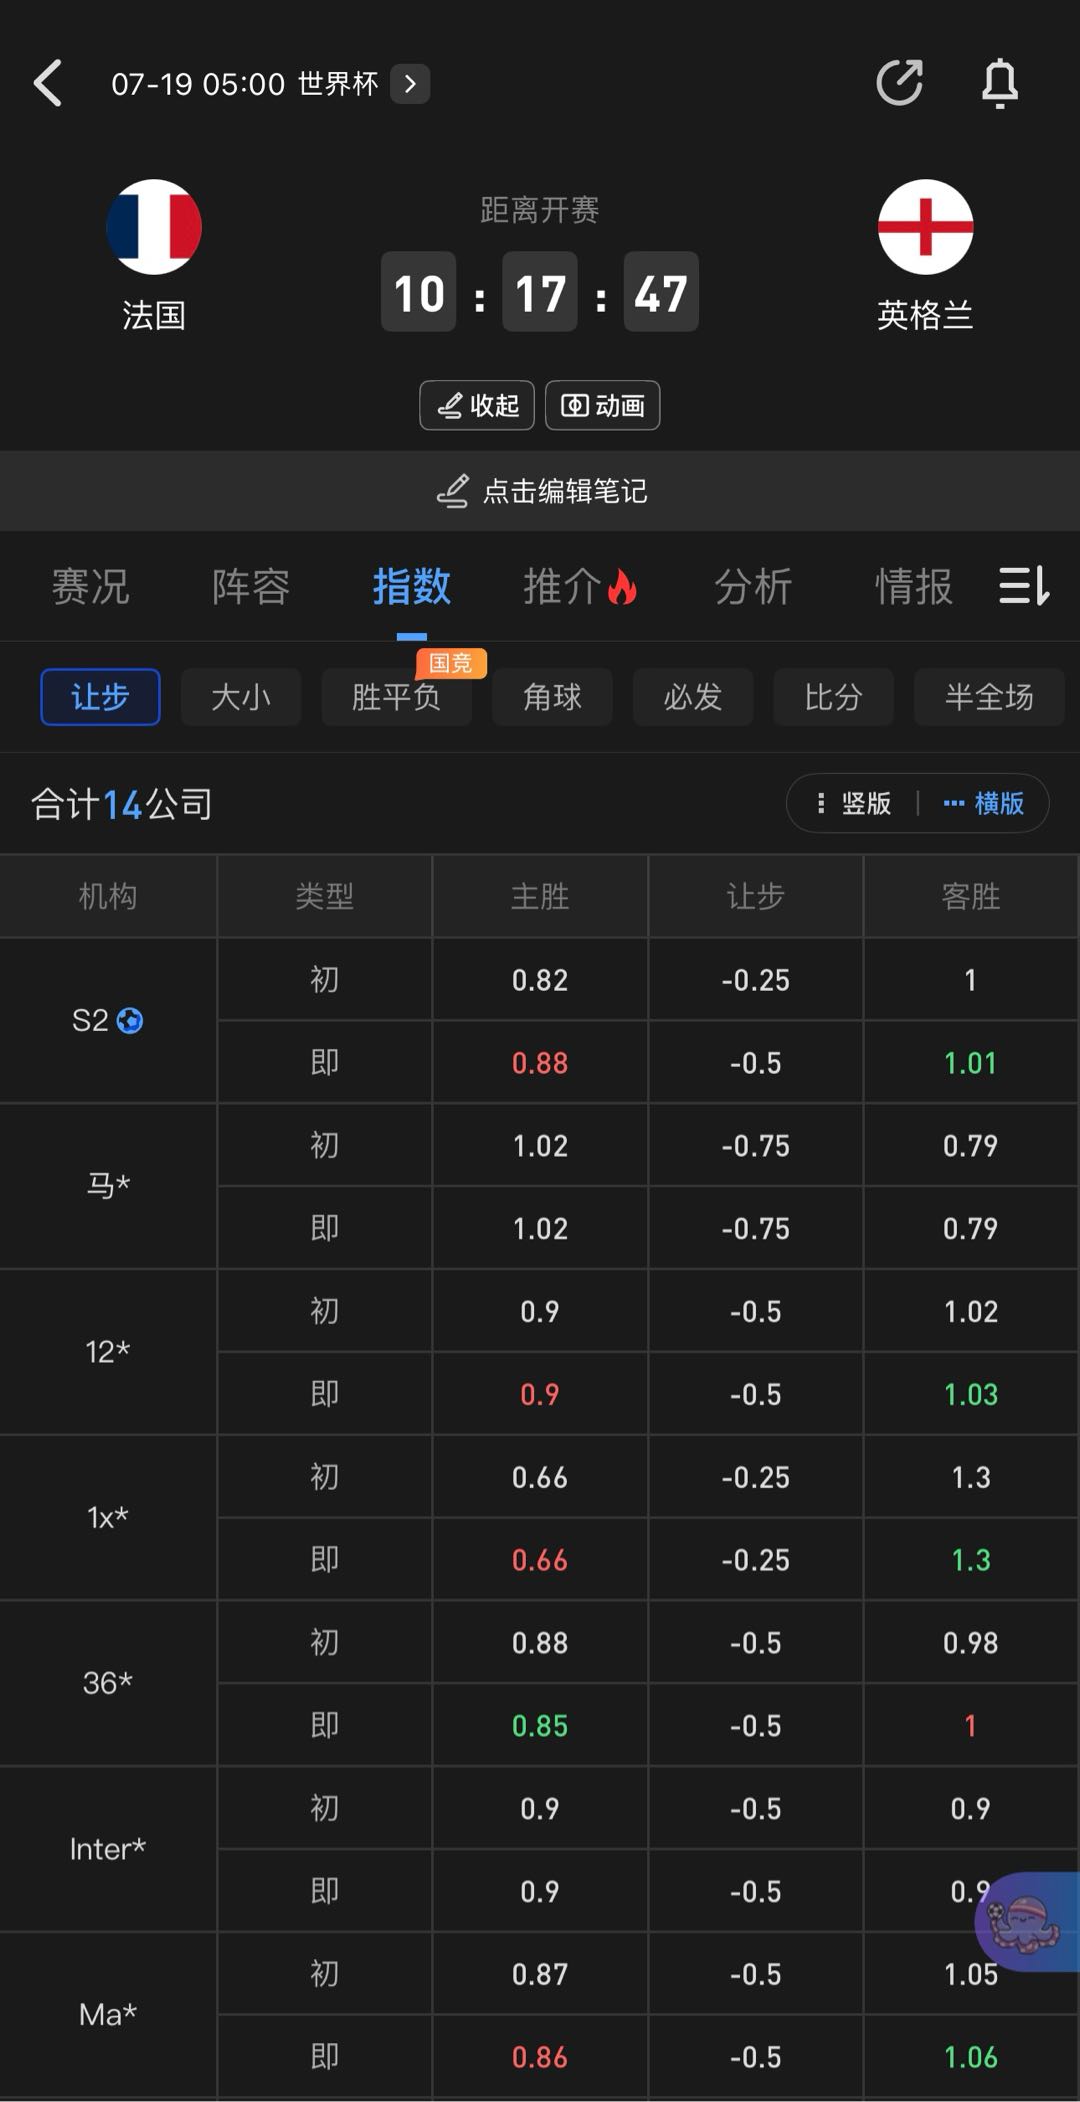Open the 12* company row

[x=108, y=1352]
